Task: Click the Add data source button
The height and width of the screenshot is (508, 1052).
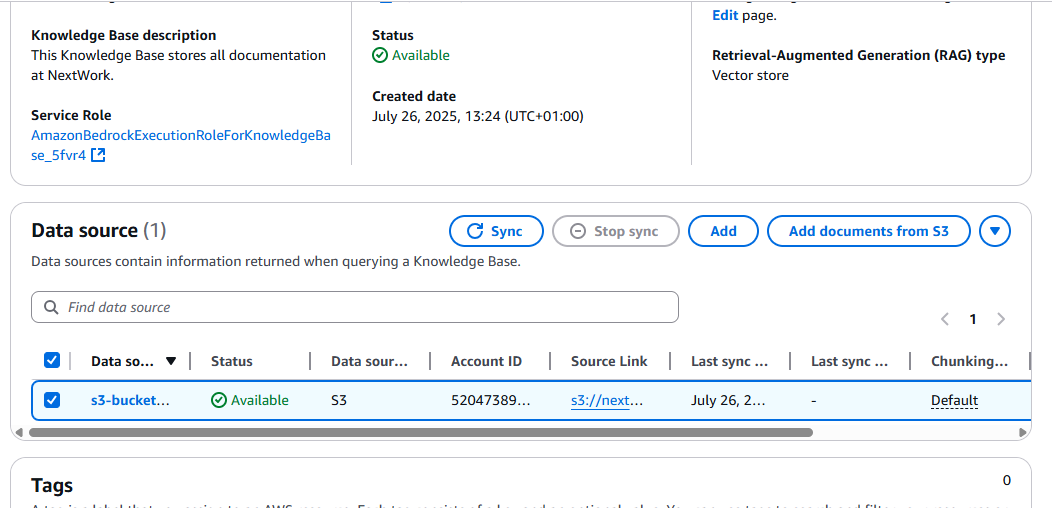Action: tap(723, 232)
